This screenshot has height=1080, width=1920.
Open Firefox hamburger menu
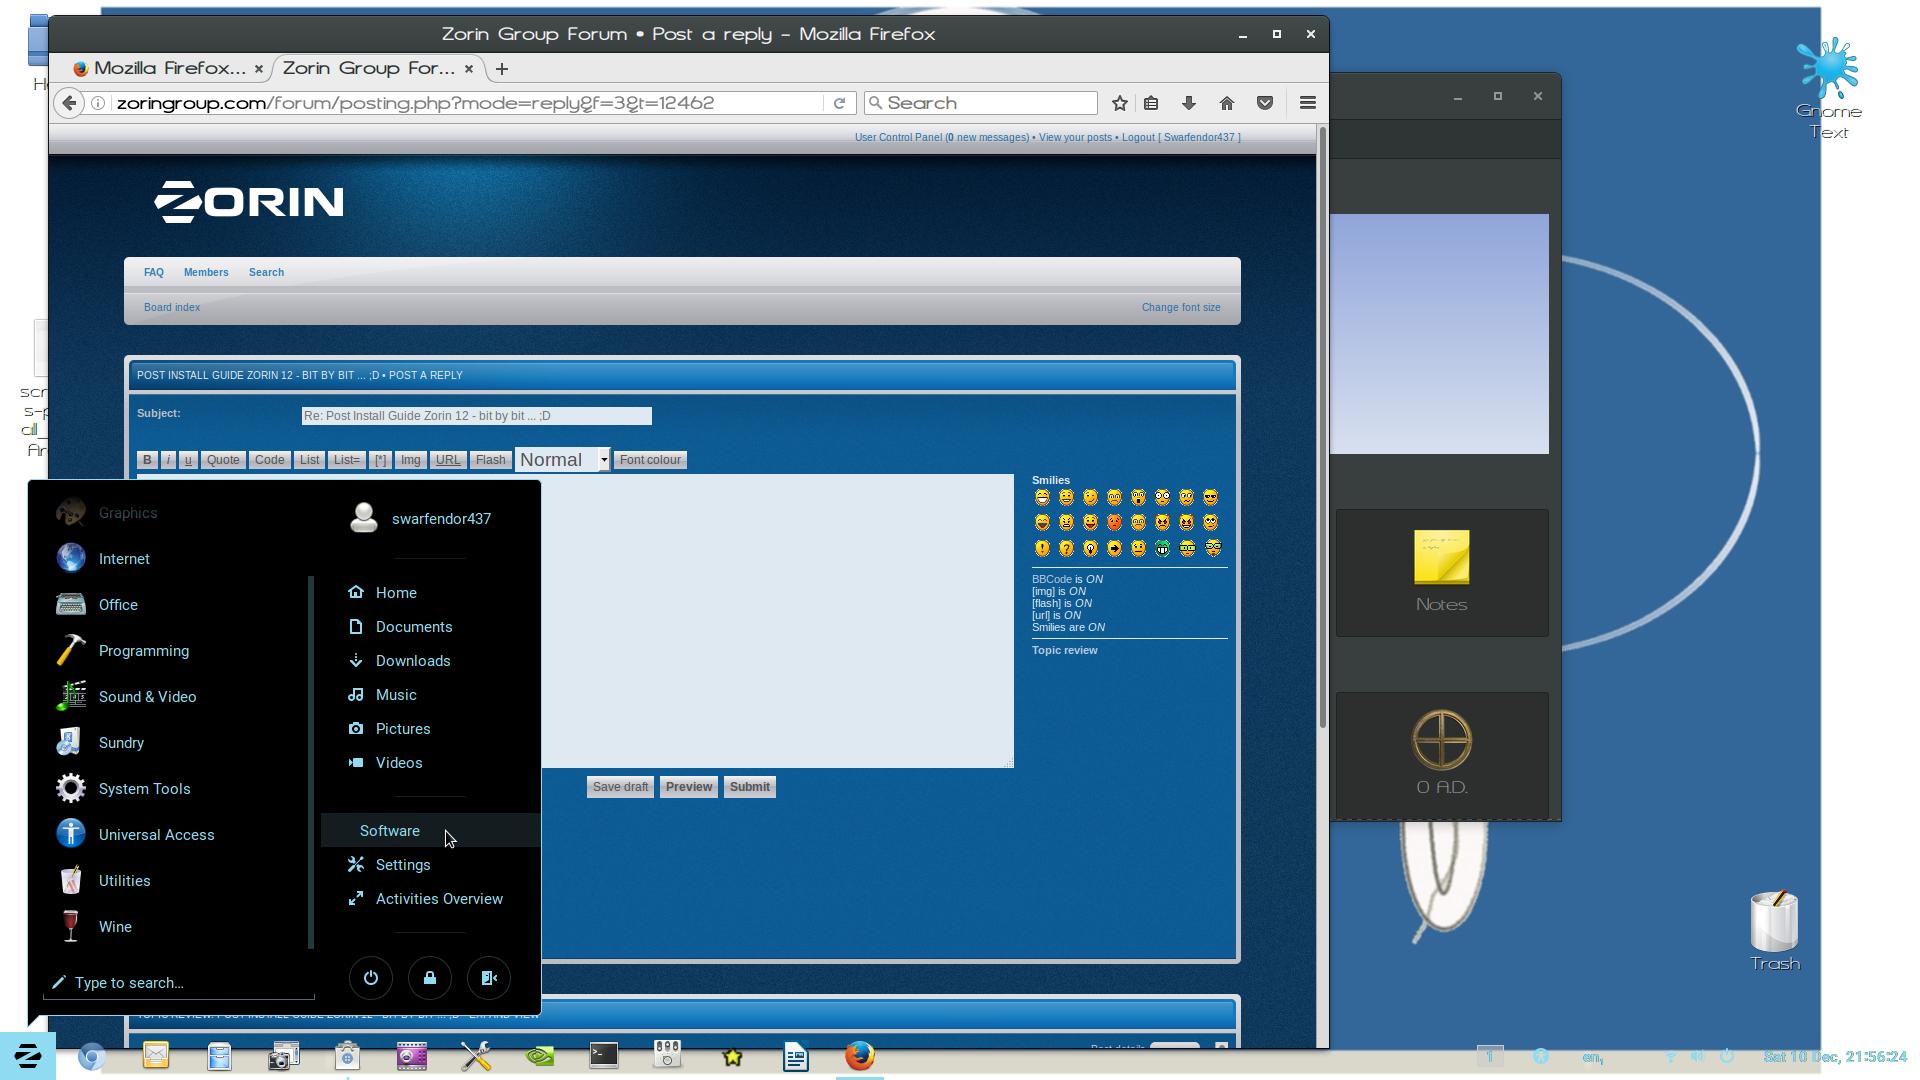coord(1307,103)
